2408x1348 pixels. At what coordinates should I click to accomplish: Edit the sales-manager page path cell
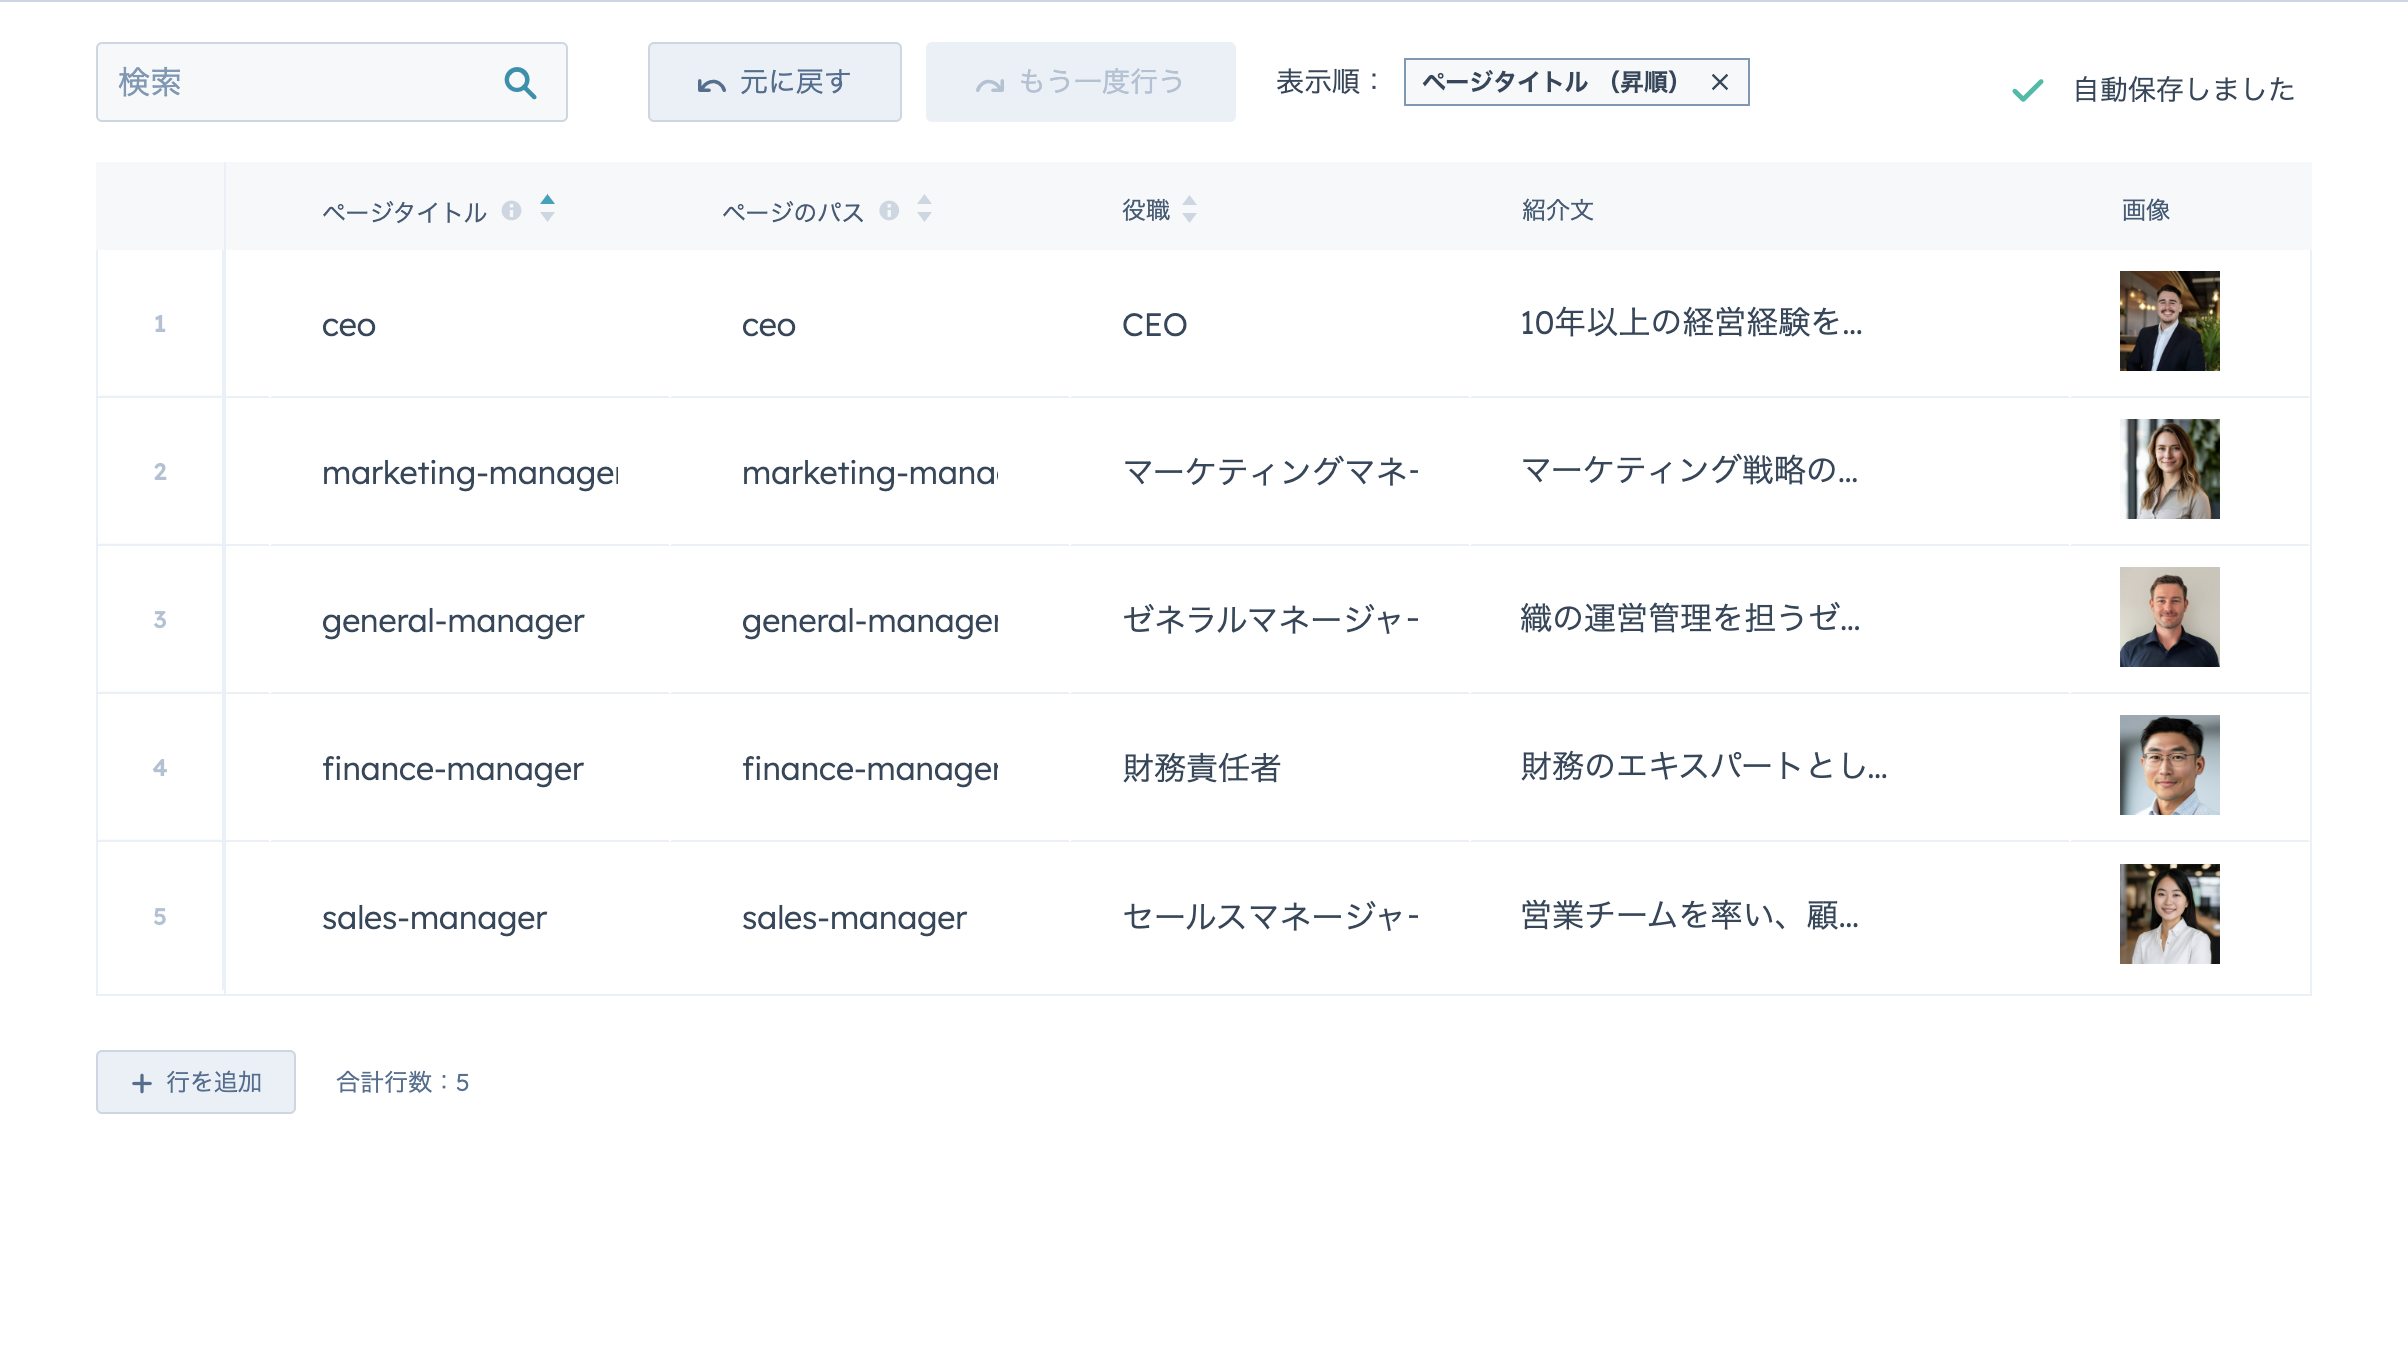pos(854,917)
